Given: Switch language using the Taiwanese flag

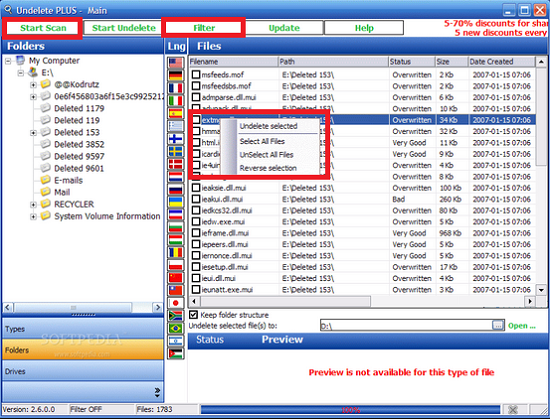Looking at the screenshot, I should (x=175, y=290).
